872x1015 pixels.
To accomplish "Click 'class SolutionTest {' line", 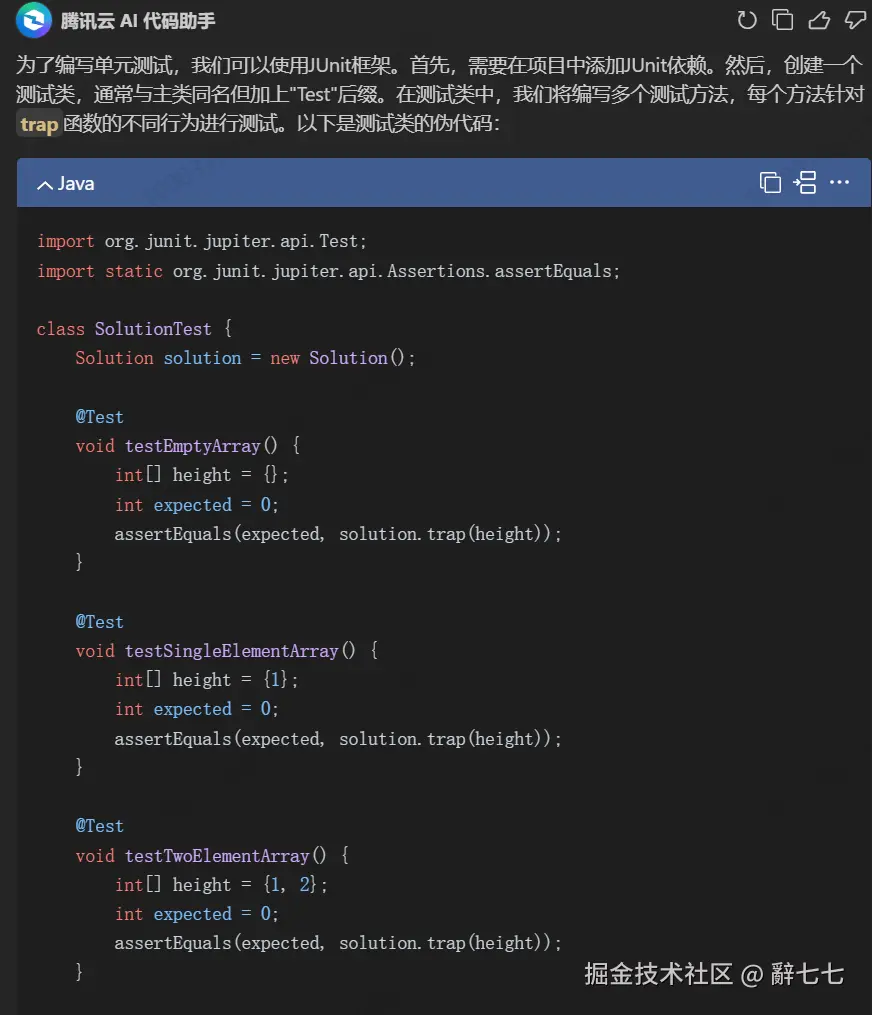I will pos(134,329).
